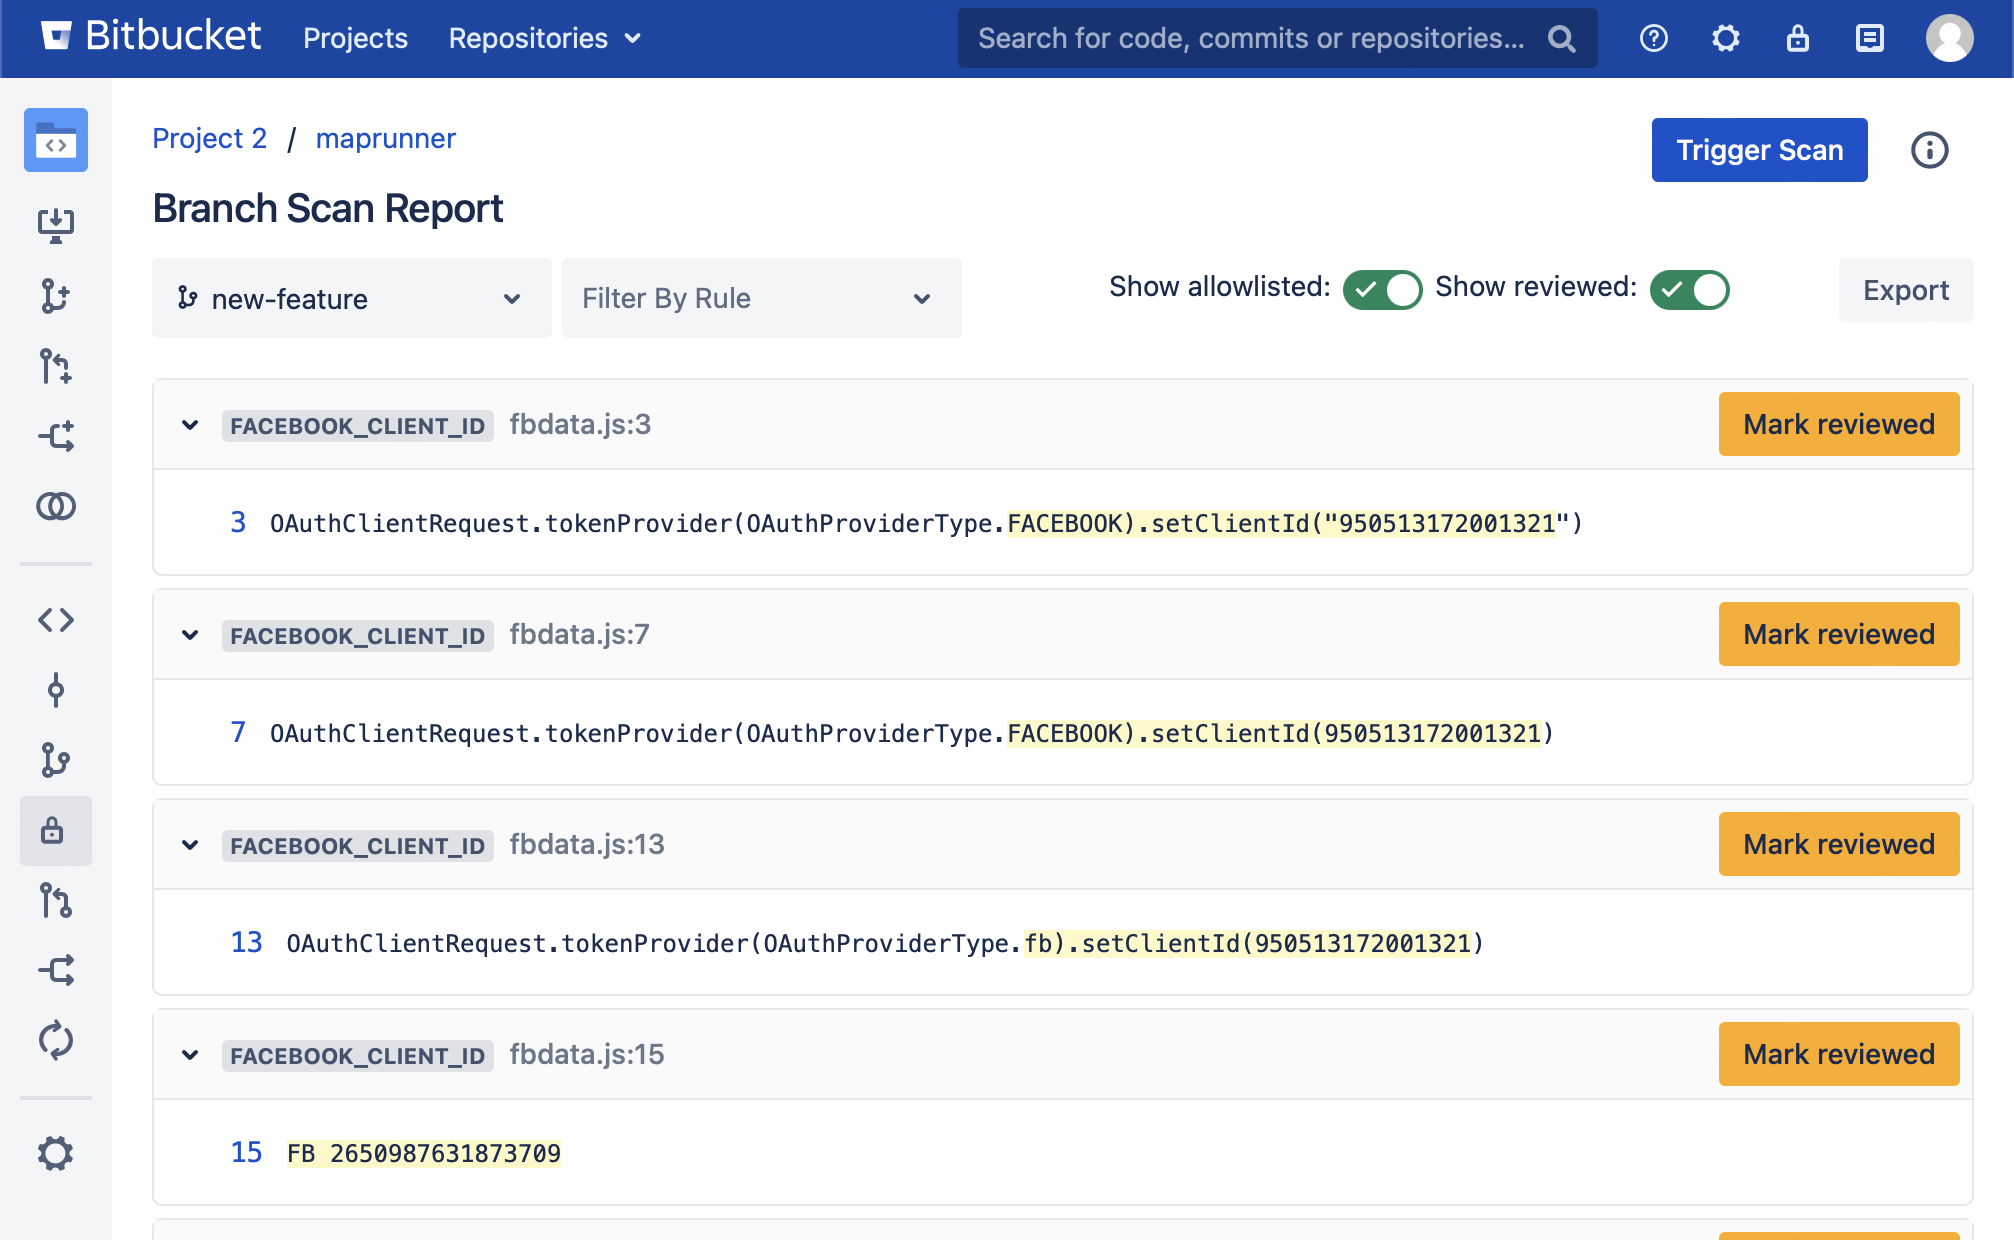Open the Filter By Rule dropdown

point(761,298)
